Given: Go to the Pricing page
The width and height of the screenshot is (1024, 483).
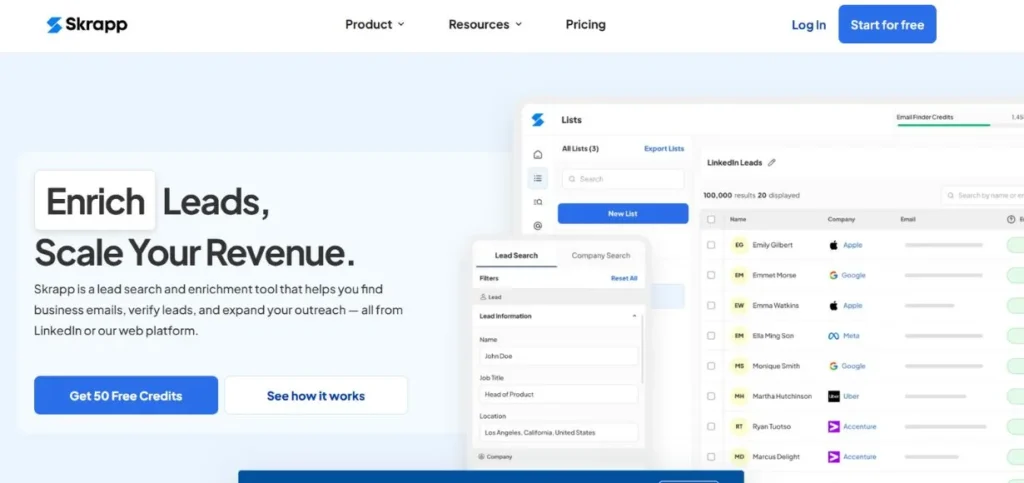Looking at the screenshot, I should point(585,25).
